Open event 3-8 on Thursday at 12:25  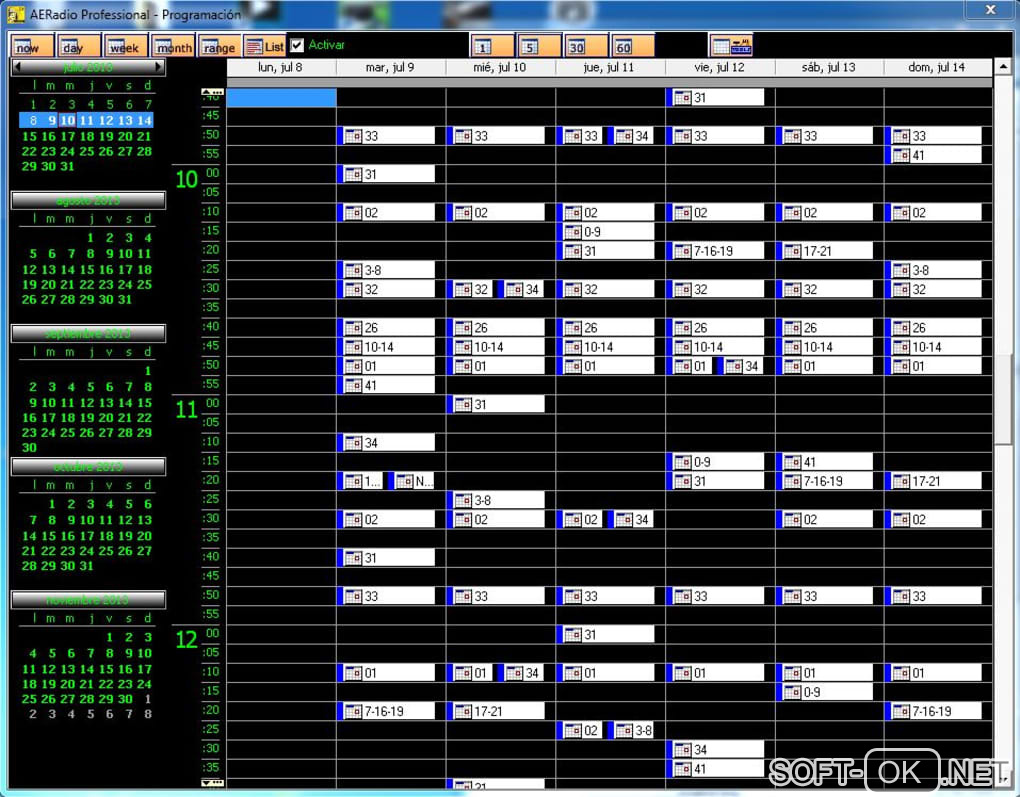(630, 731)
